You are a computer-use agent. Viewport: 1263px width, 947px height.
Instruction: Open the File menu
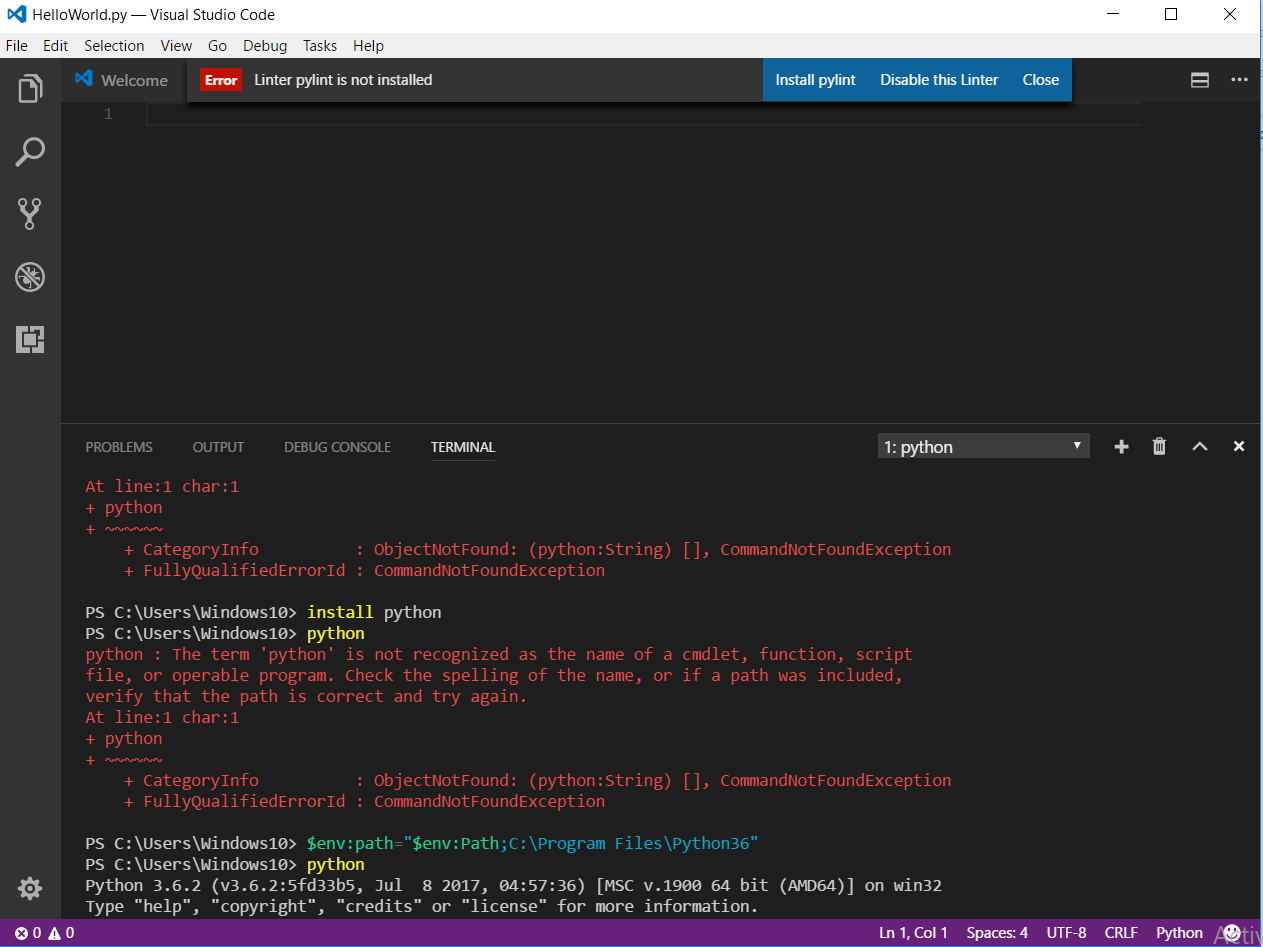(x=16, y=46)
